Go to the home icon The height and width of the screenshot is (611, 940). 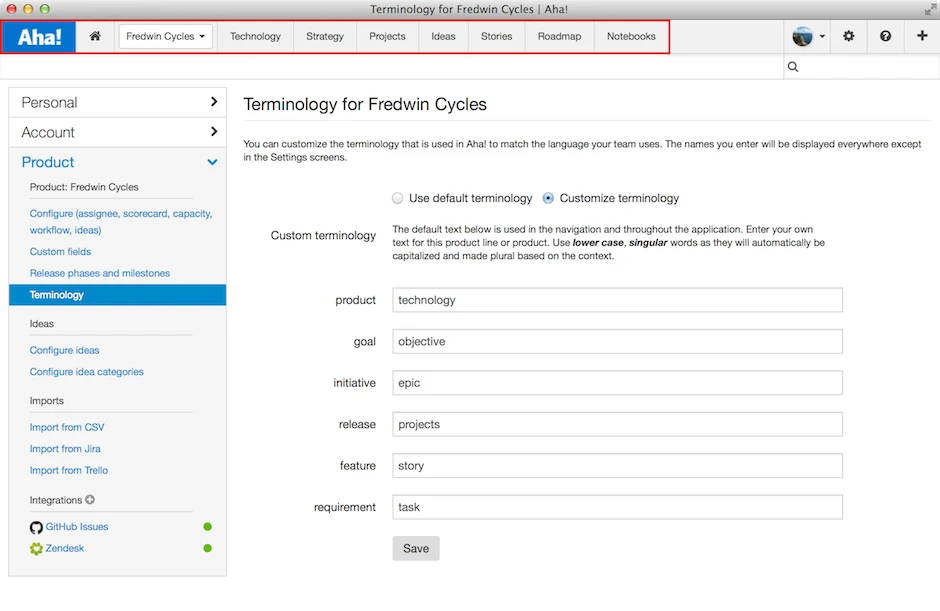point(95,36)
